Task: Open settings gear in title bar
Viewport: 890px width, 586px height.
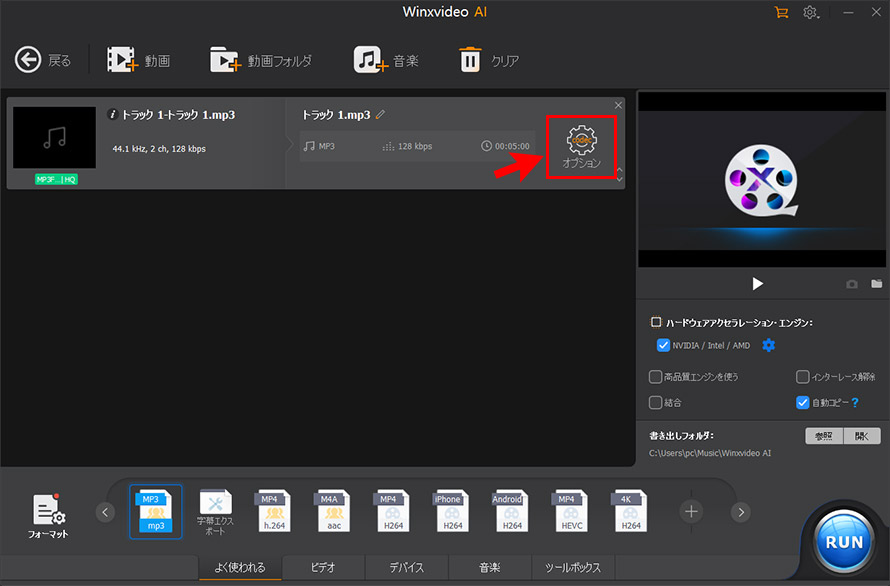Action: coord(811,12)
